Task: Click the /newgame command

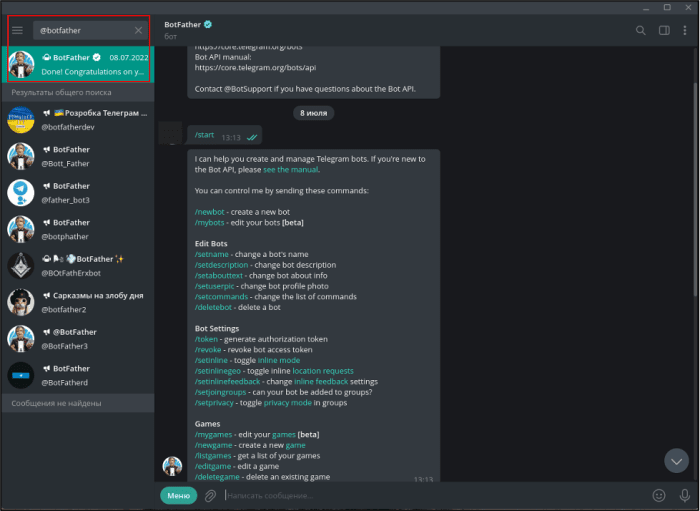Action: 213,445
